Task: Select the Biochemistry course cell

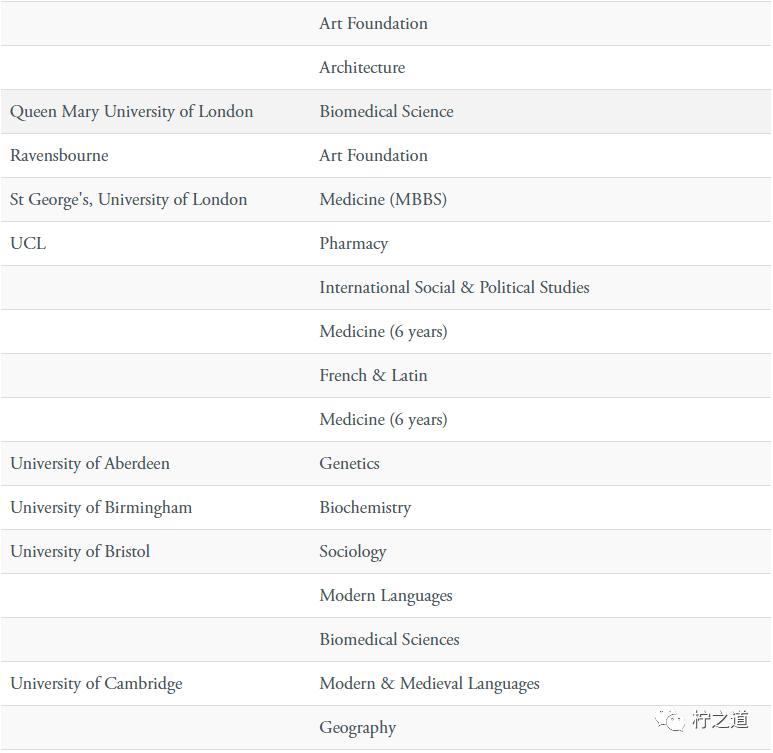Action: tap(365, 507)
